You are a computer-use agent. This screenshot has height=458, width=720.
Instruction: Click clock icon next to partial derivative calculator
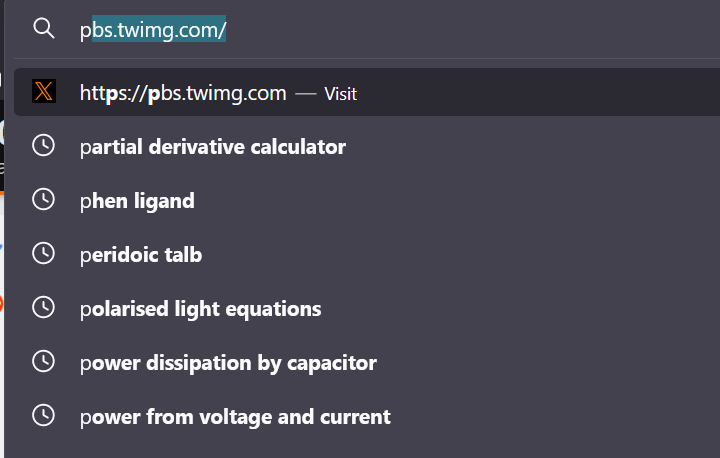tap(44, 146)
